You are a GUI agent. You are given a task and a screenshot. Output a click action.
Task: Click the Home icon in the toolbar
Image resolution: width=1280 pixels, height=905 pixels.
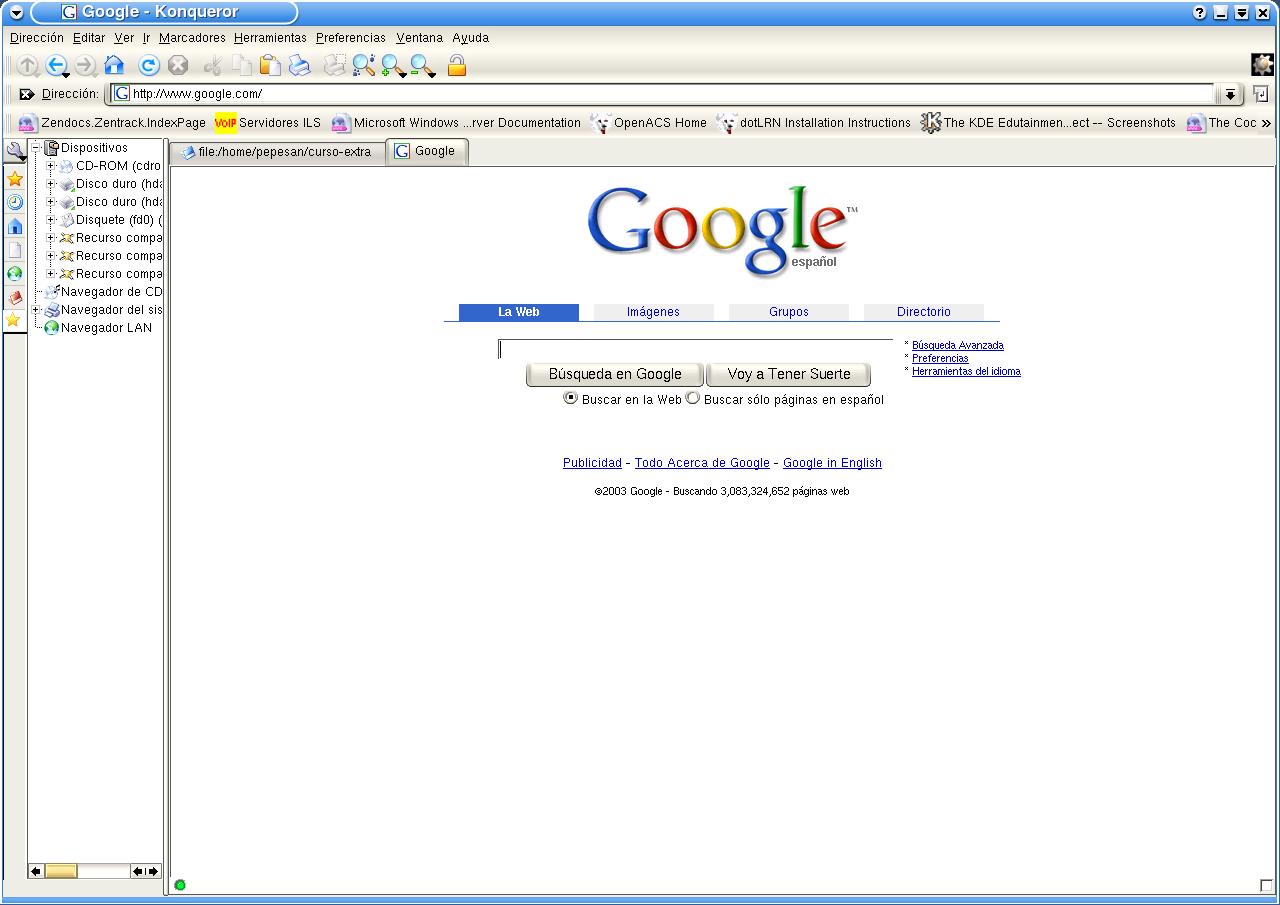114,66
